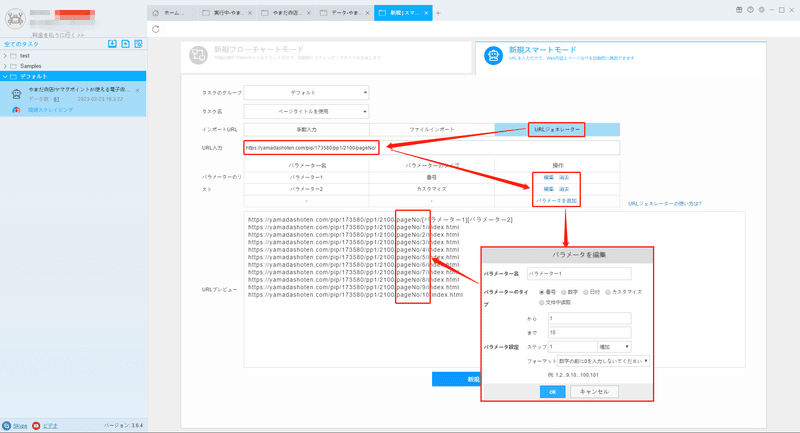Click the Samples folder icon
800x433 pixels.
(x=14, y=66)
